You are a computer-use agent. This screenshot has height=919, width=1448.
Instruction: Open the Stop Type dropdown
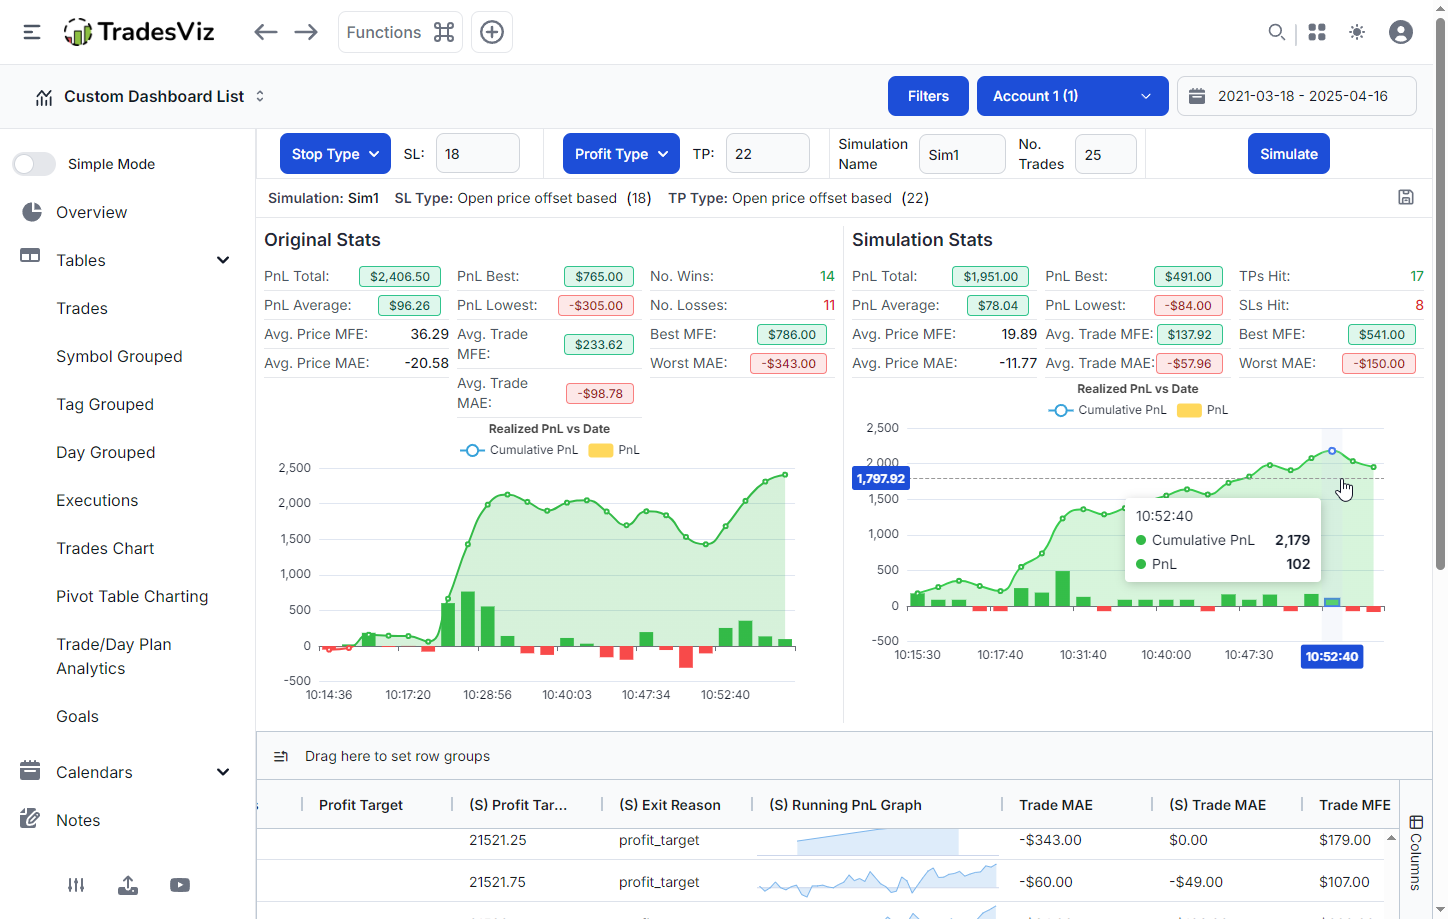(x=335, y=153)
